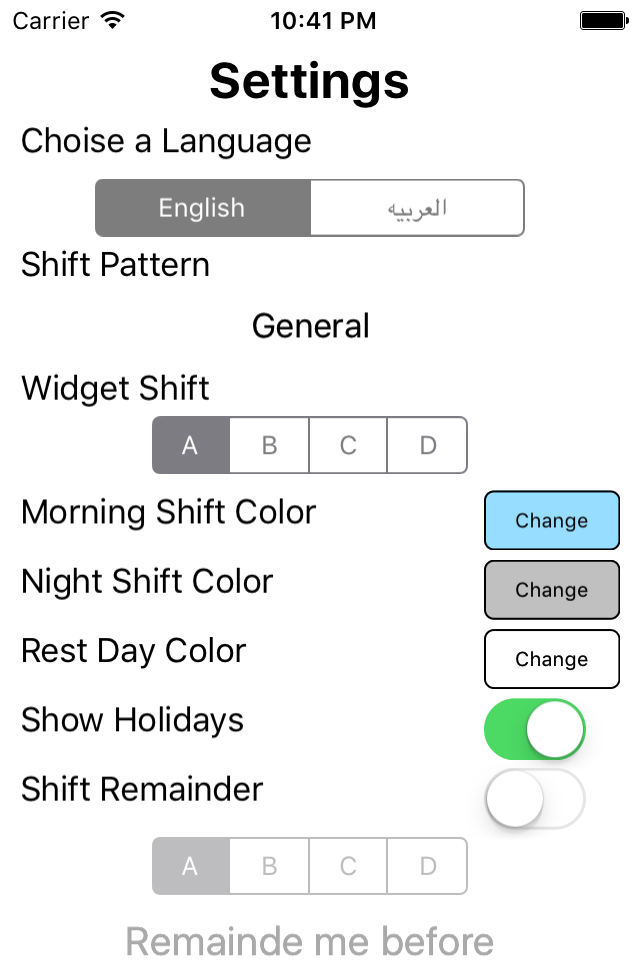Tap the General shift pattern value
Image resolution: width=640 pixels, height=960 pixels.
pos(310,326)
